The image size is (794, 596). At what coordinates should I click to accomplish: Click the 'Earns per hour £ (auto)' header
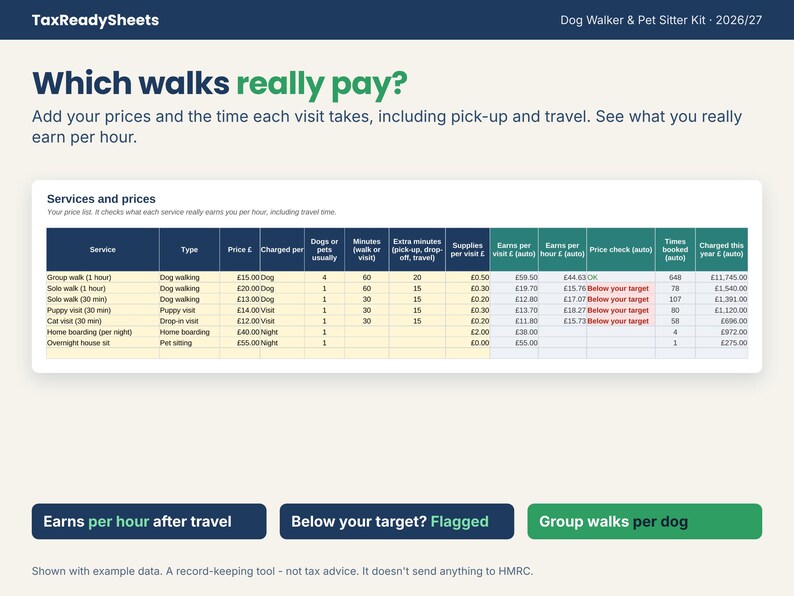click(562, 250)
